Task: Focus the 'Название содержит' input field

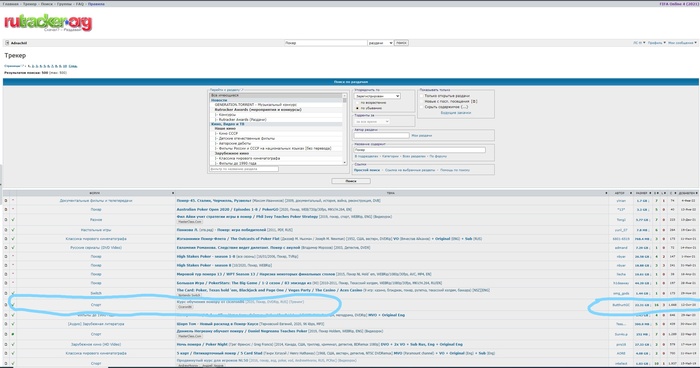Action: tap(420, 150)
